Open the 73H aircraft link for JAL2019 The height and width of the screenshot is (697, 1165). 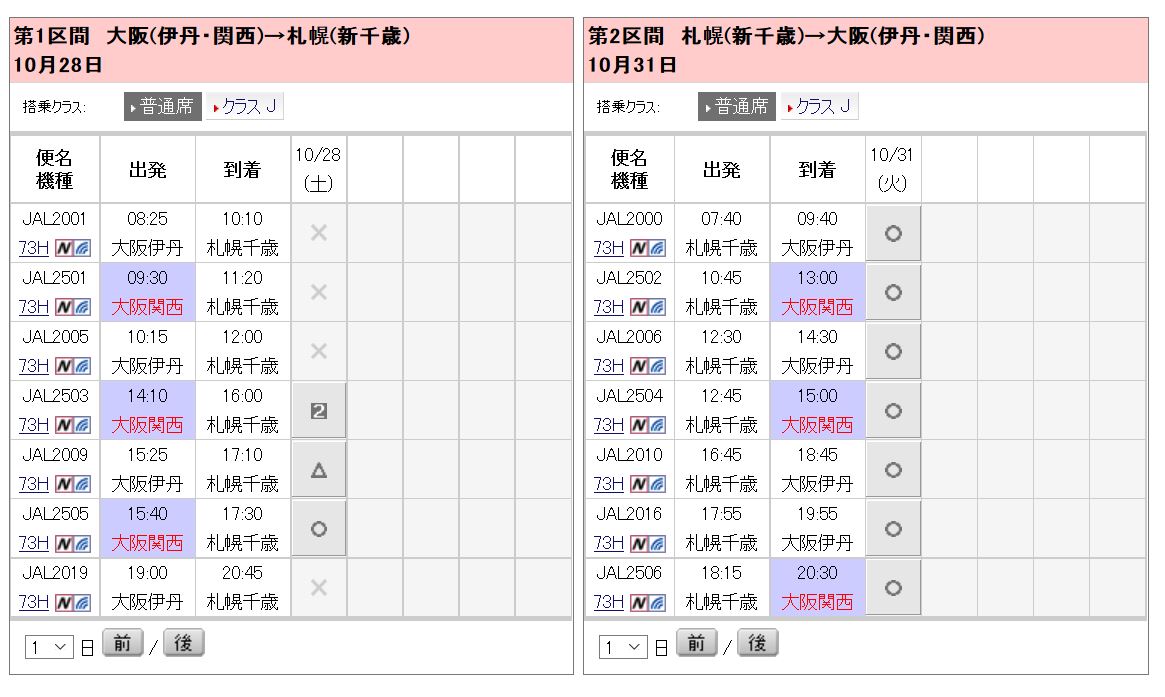click(33, 603)
